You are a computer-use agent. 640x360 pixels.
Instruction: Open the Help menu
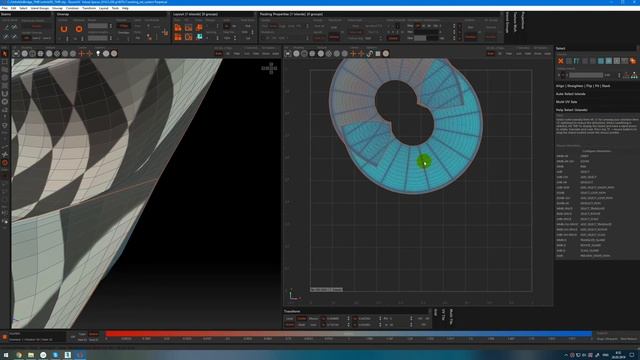(125, 8)
